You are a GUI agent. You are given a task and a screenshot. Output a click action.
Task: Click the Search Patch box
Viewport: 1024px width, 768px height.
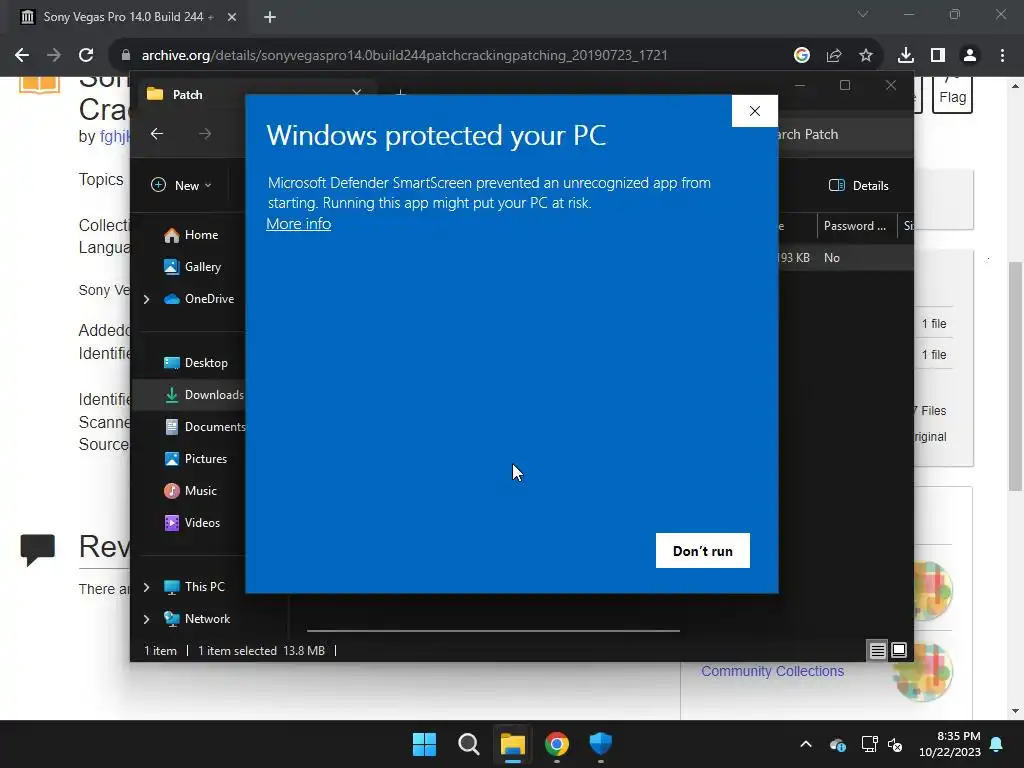click(842, 134)
